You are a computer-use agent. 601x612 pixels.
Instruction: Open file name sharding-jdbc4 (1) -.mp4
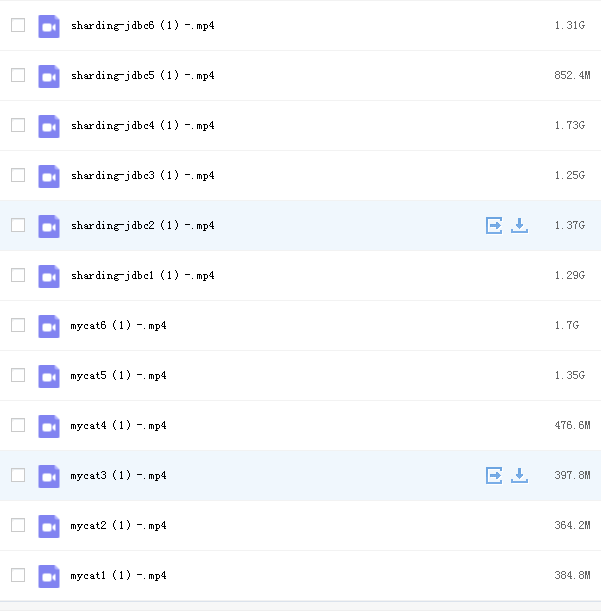(142, 126)
